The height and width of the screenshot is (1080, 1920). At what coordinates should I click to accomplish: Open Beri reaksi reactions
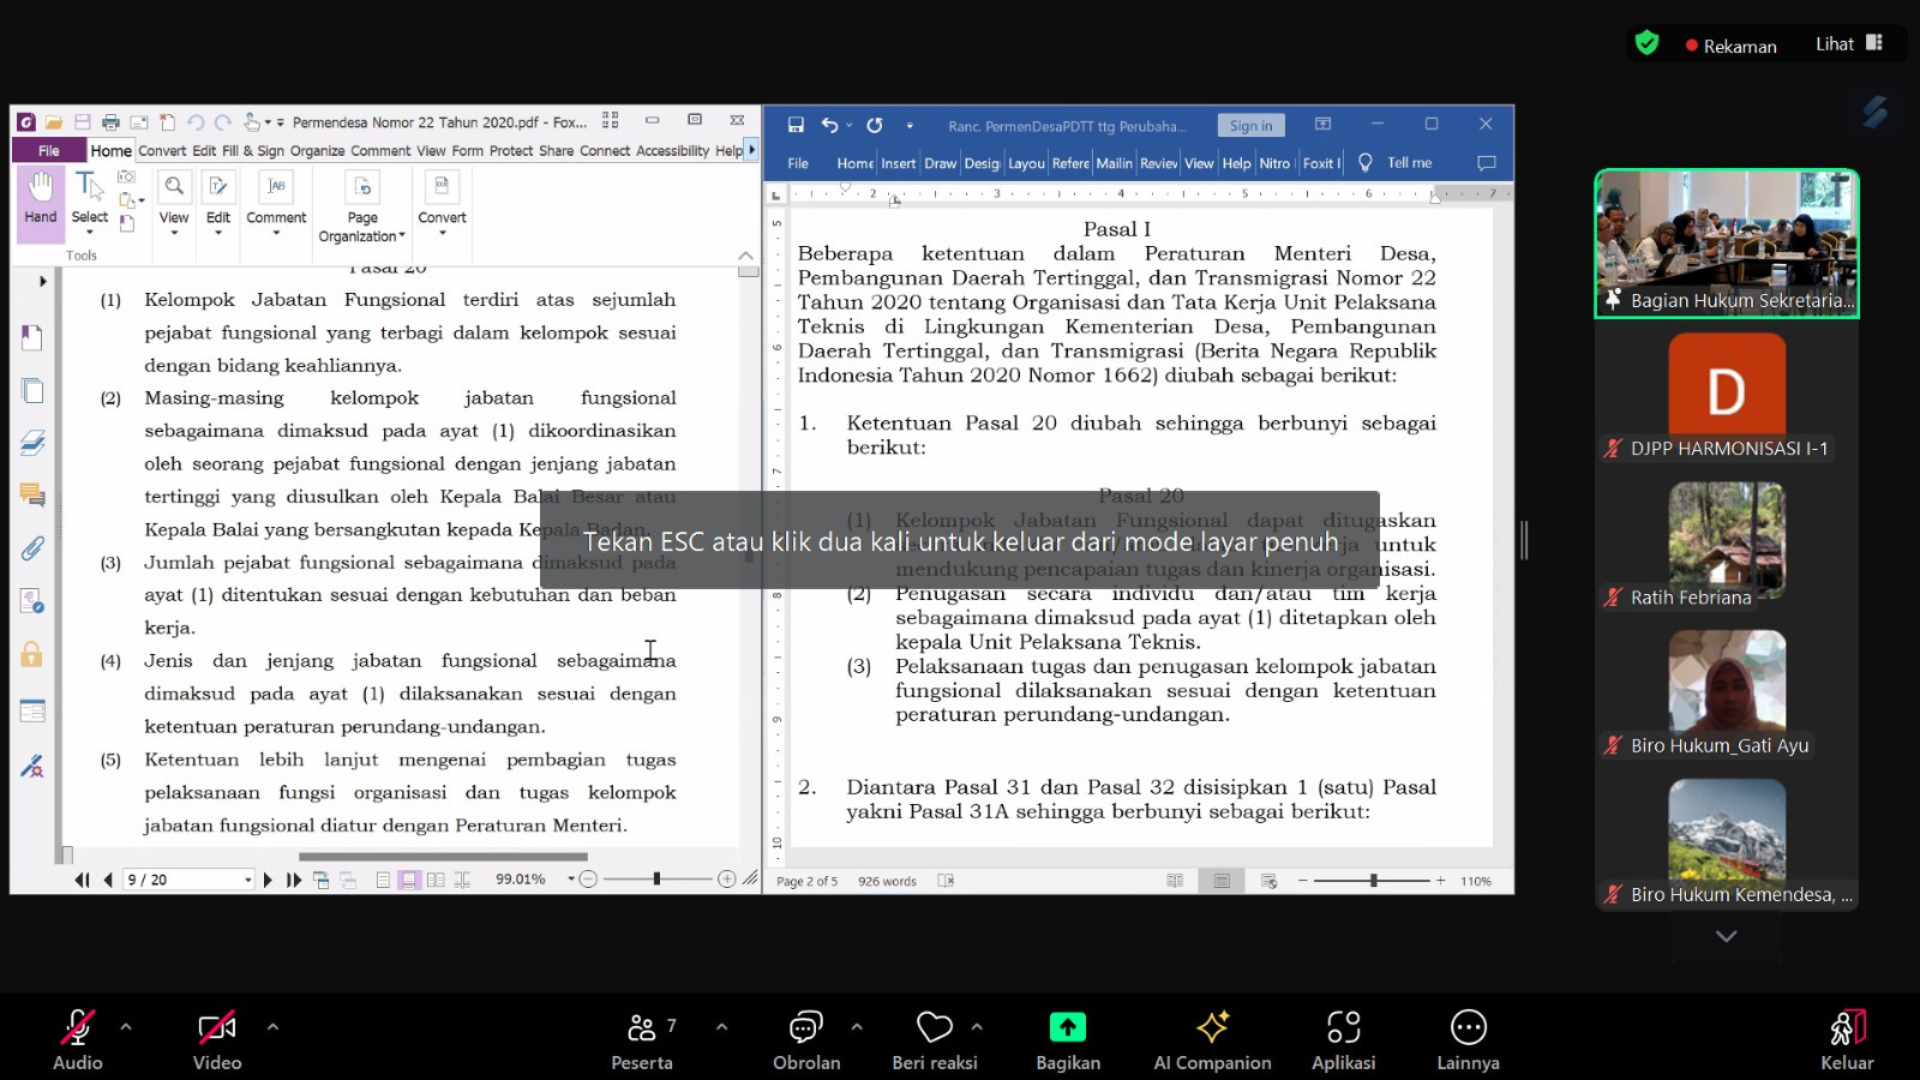[x=935, y=1040]
